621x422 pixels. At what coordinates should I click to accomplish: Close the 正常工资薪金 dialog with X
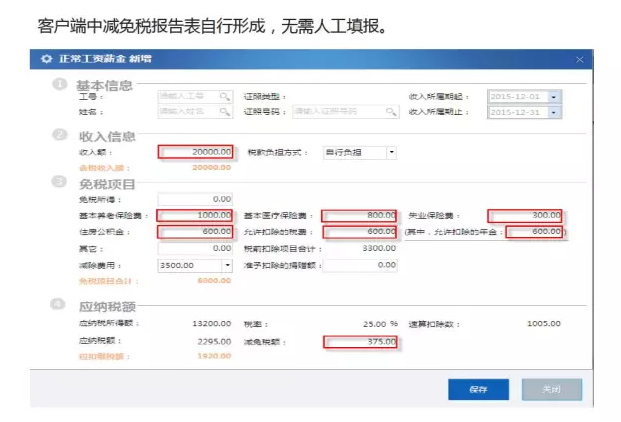tap(580, 61)
